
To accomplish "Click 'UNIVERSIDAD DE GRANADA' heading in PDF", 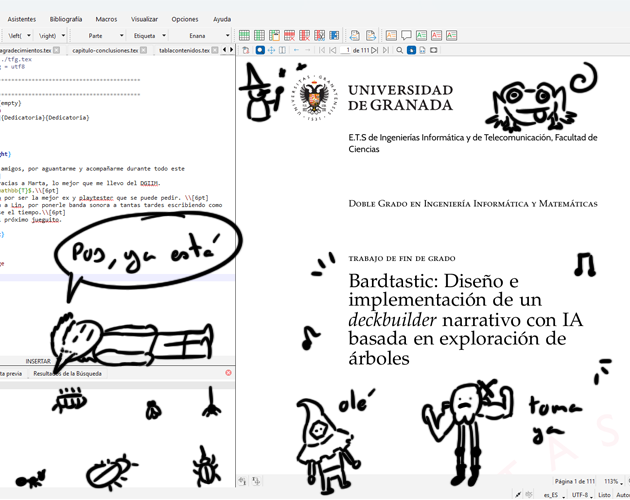I will pos(400,98).
